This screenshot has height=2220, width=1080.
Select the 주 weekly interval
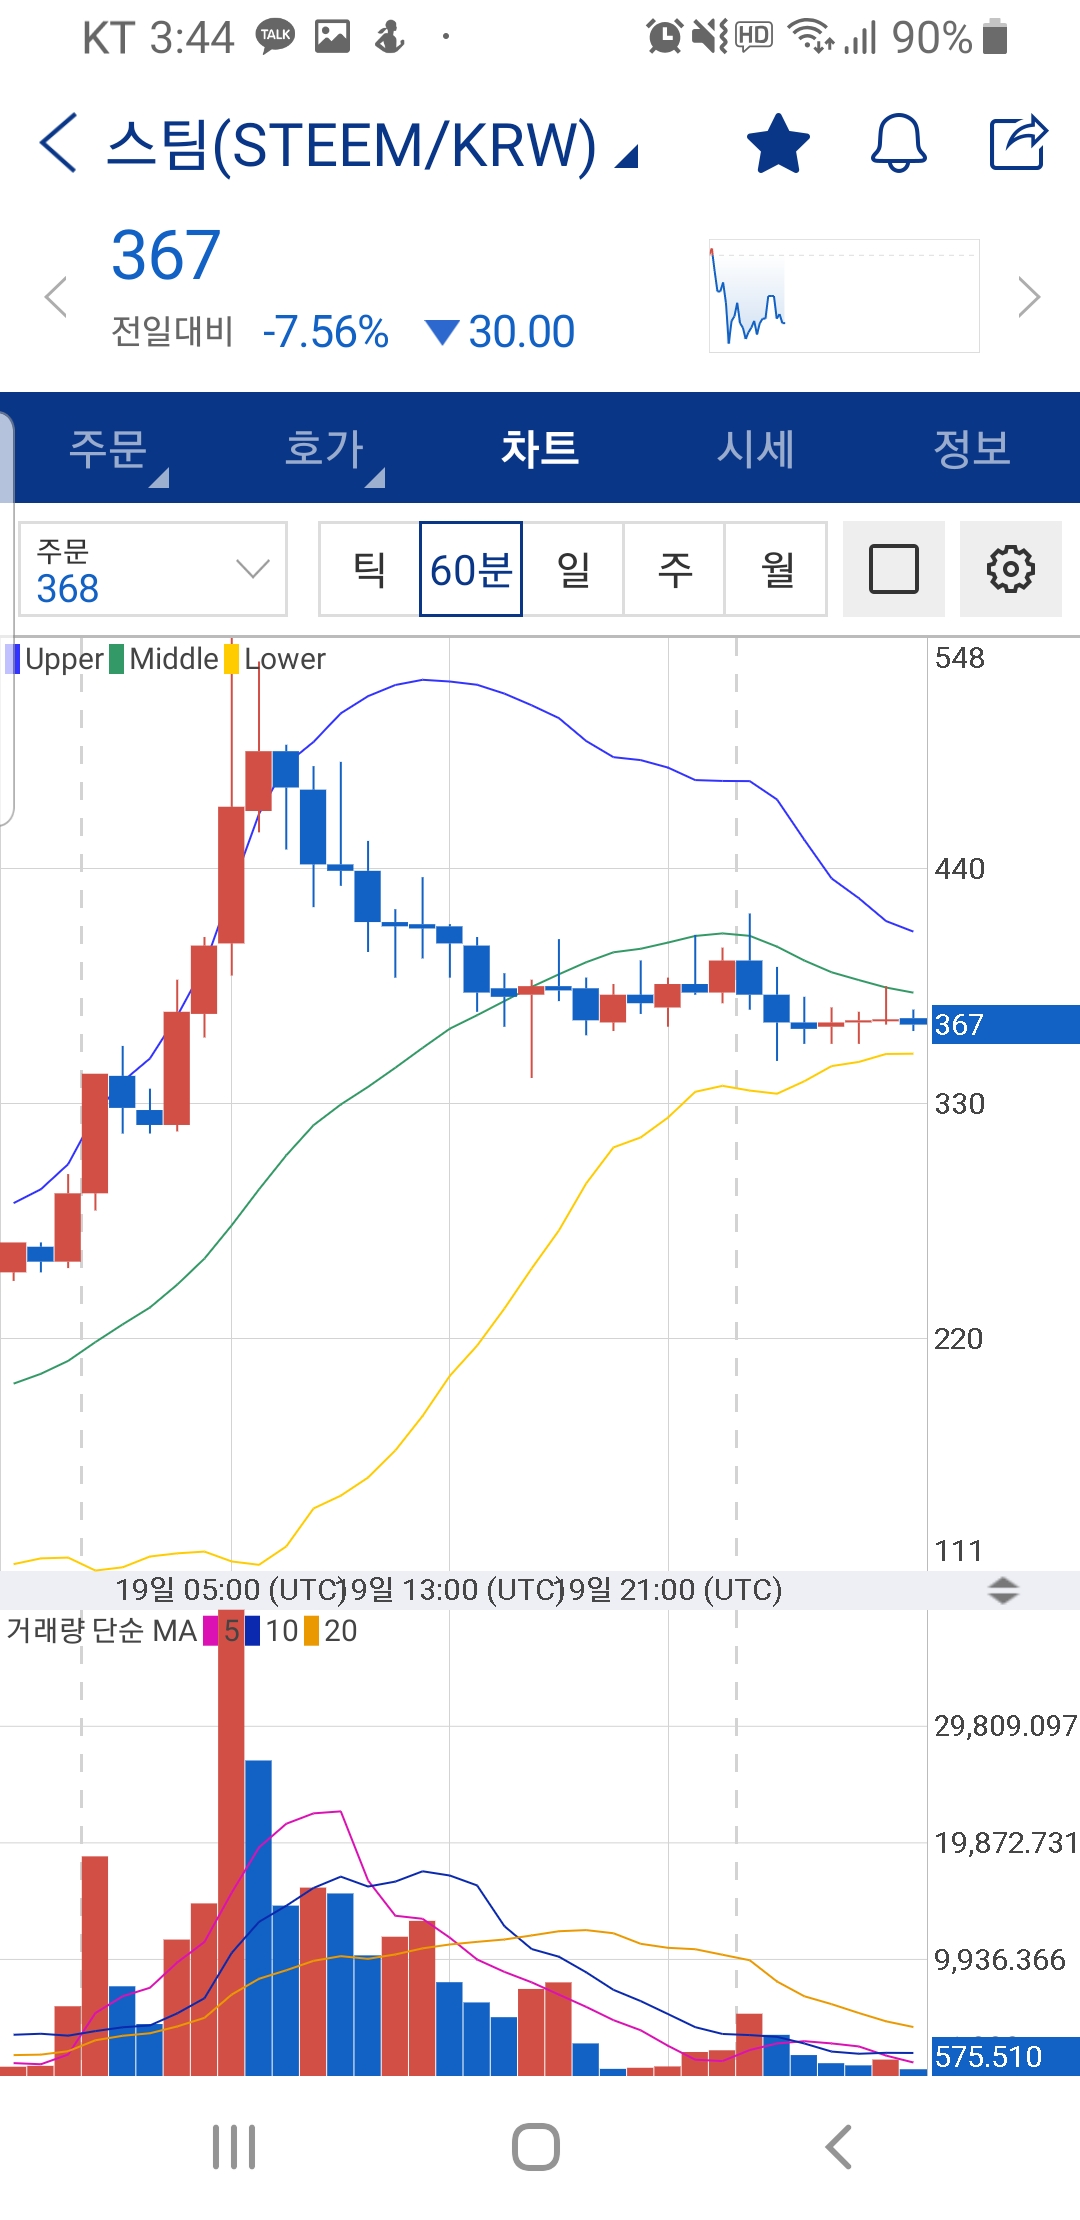675,569
